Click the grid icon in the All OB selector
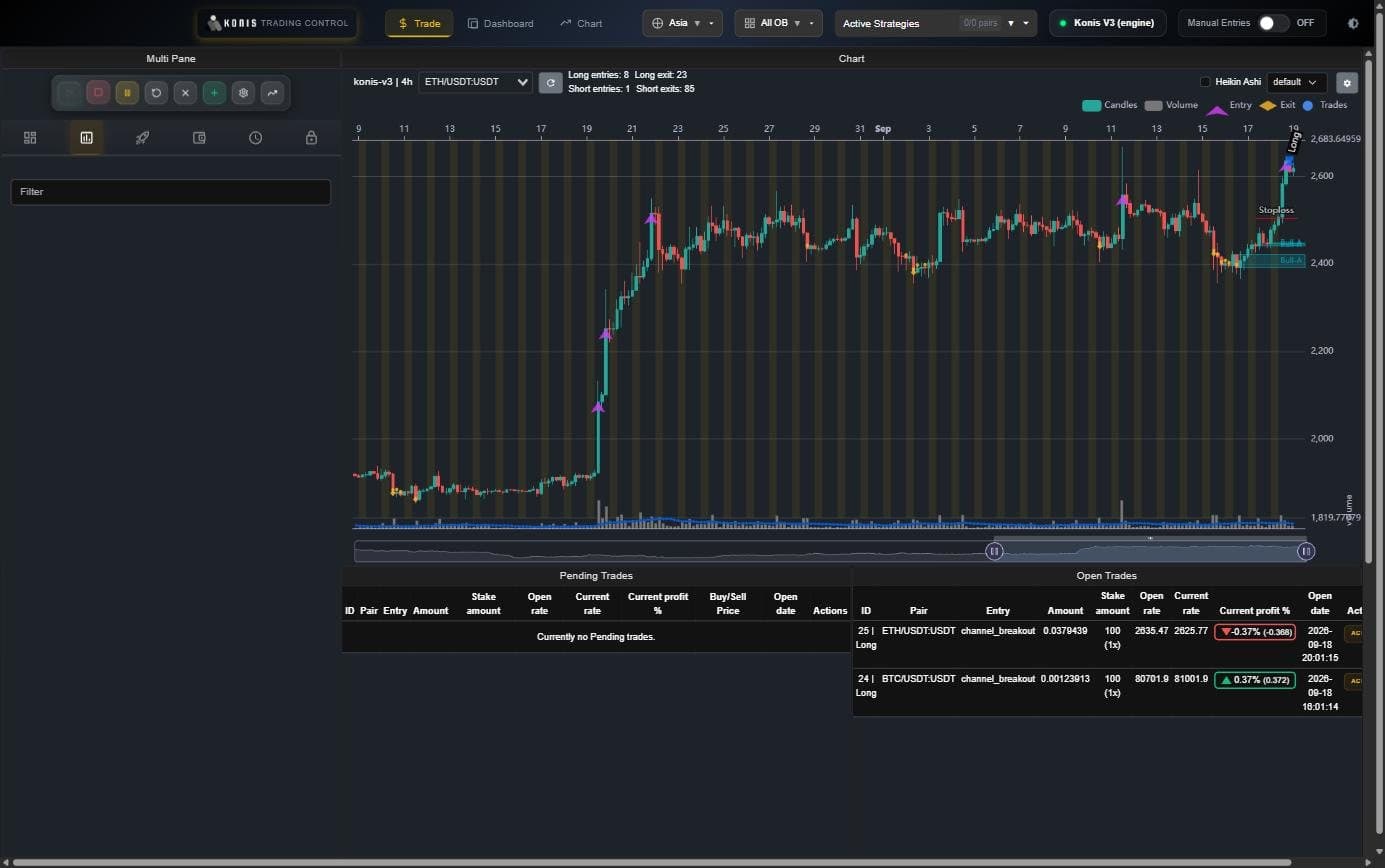Viewport: 1385px width, 868px height. tap(750, 23)
